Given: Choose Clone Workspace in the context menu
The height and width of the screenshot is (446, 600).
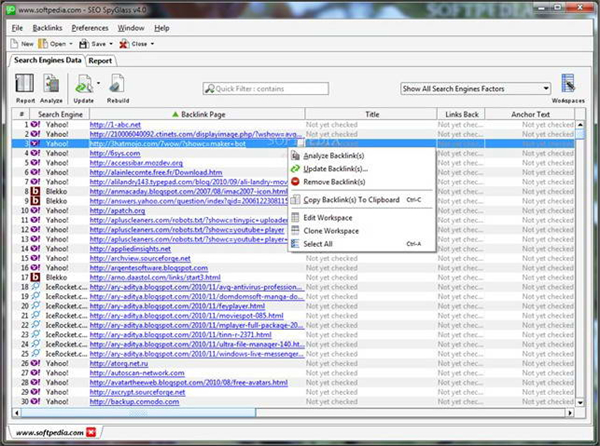Looking at the screenshot, I should pos(333,230).
